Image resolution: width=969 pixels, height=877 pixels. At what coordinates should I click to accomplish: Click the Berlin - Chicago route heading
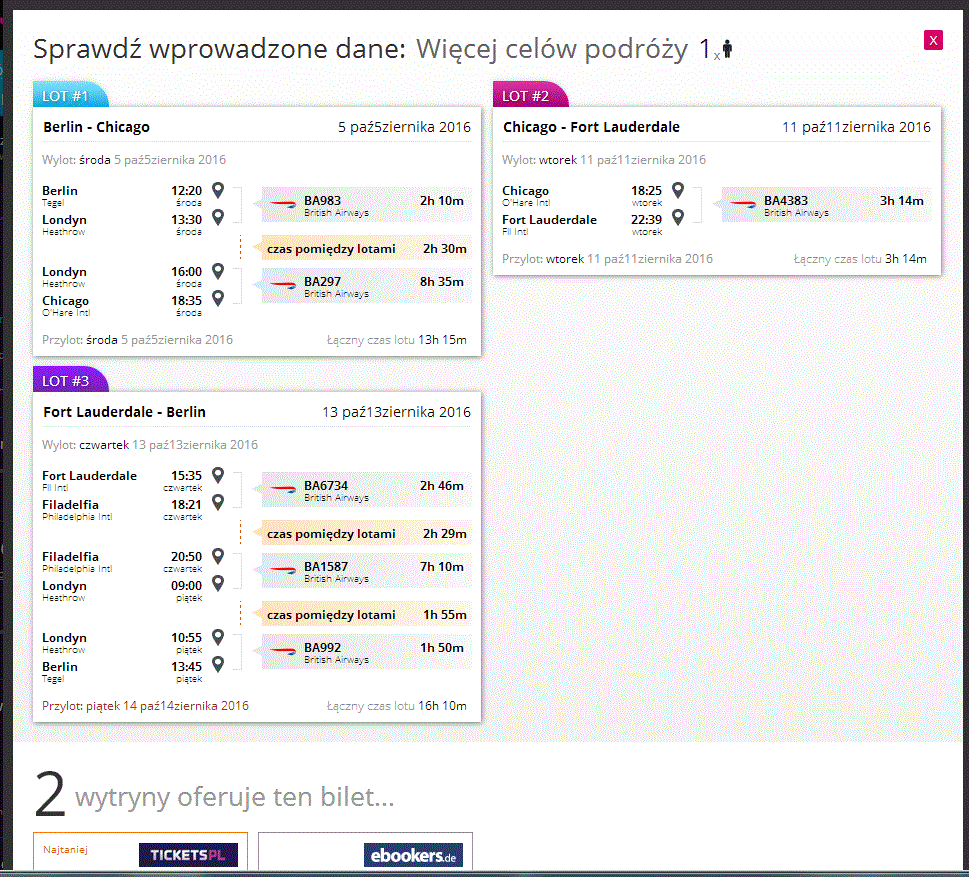pos(96,127)
